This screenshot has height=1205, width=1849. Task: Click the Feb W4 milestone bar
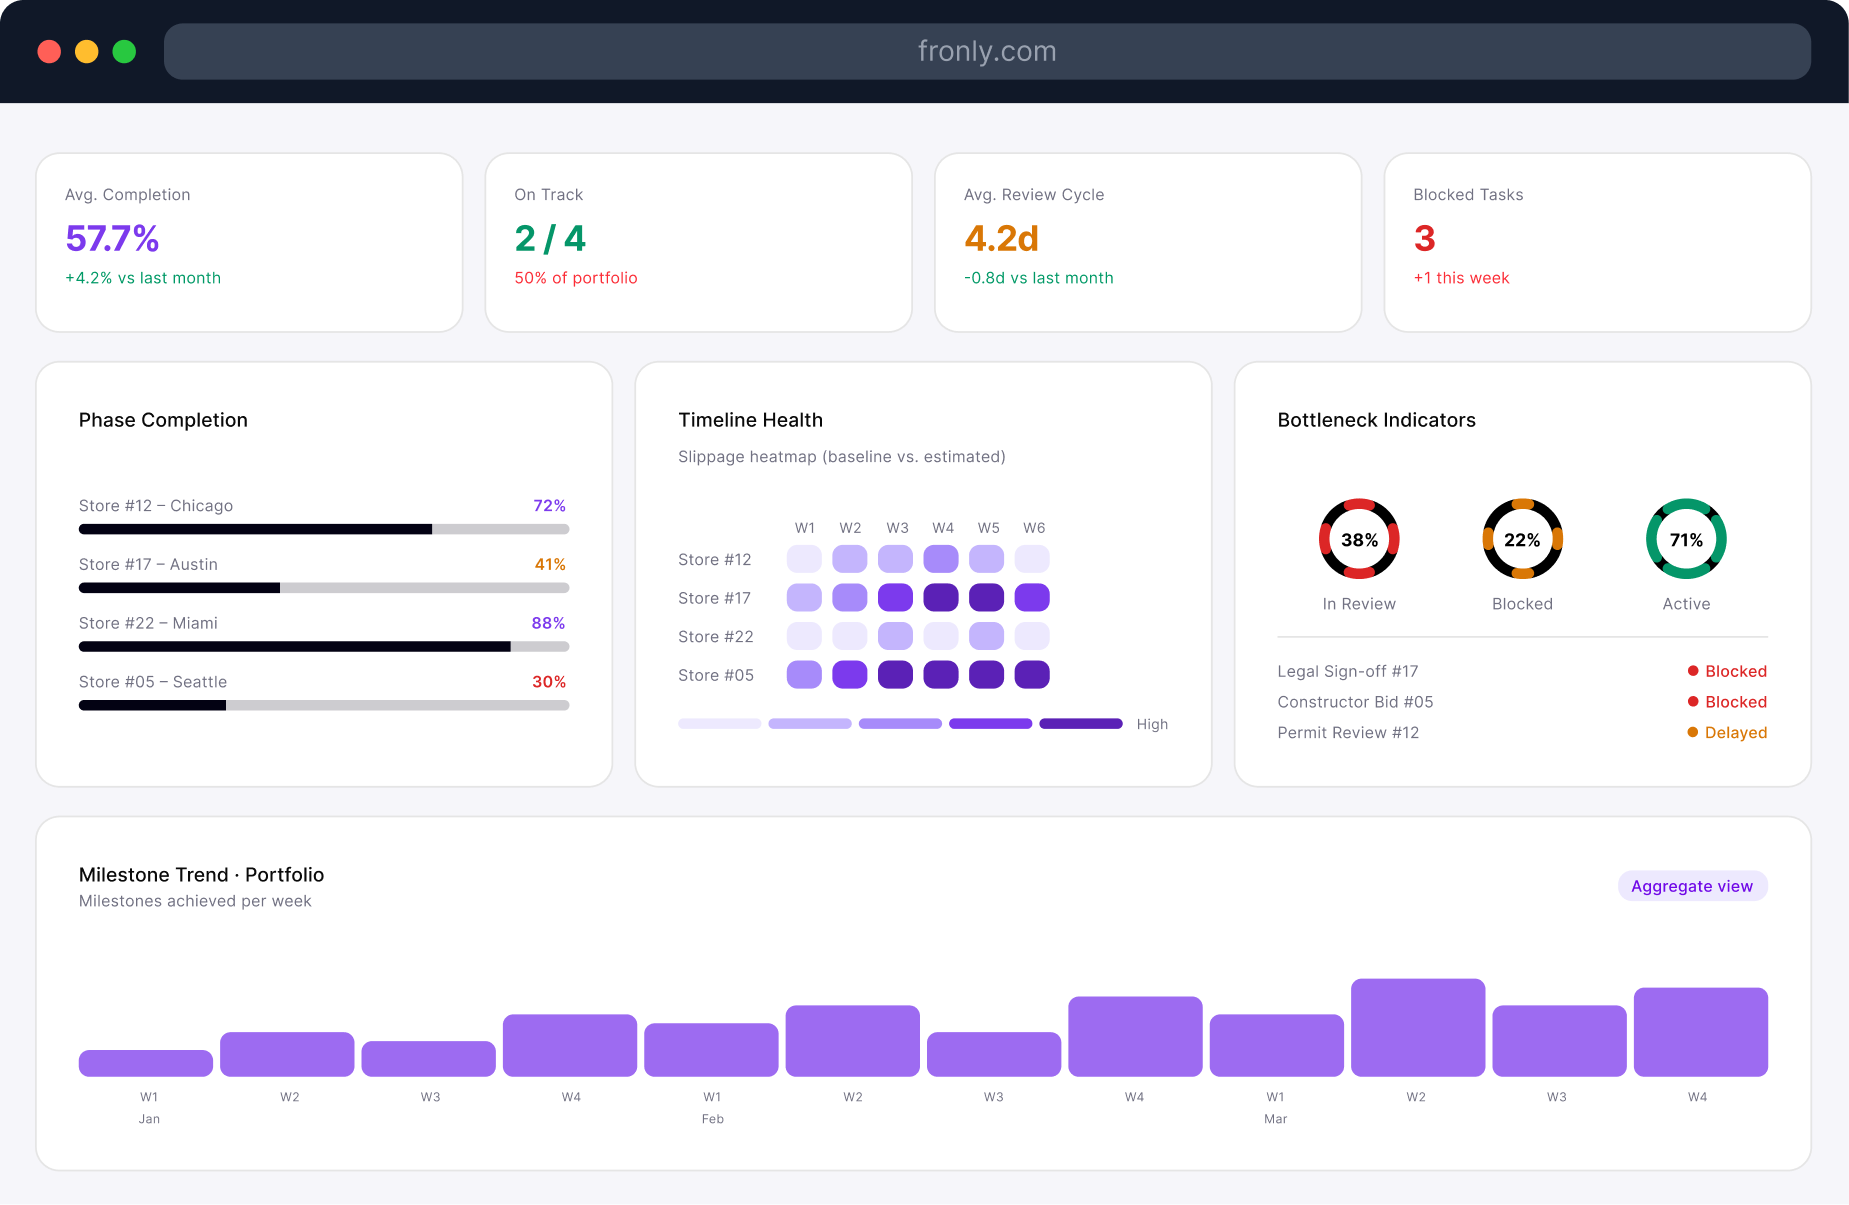point(1135,1037)
